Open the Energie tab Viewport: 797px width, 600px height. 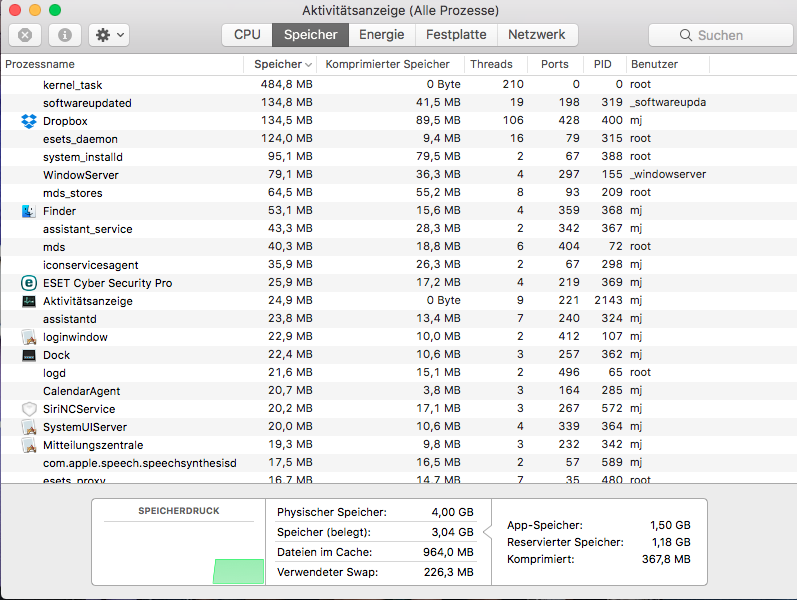point(382,35)
